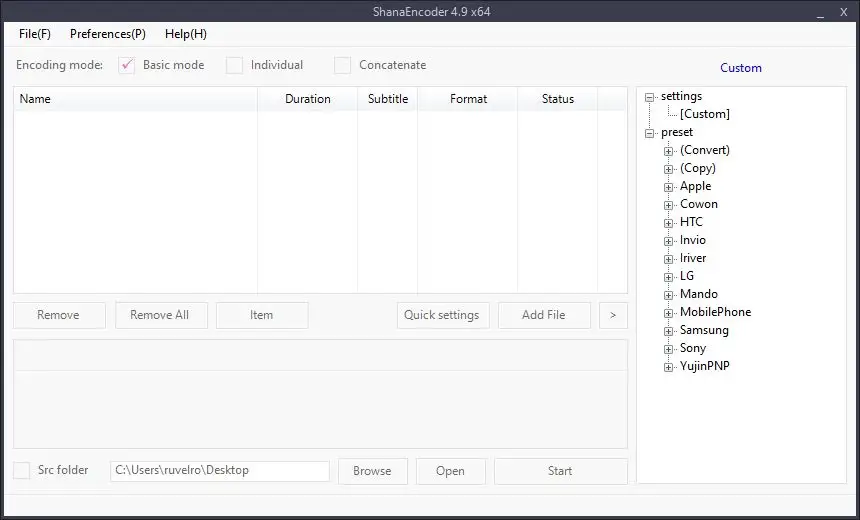The height and width of the screenshot is (520, 860).
Task: Enable Individual encoding mode checkbox
Action: 234,65
